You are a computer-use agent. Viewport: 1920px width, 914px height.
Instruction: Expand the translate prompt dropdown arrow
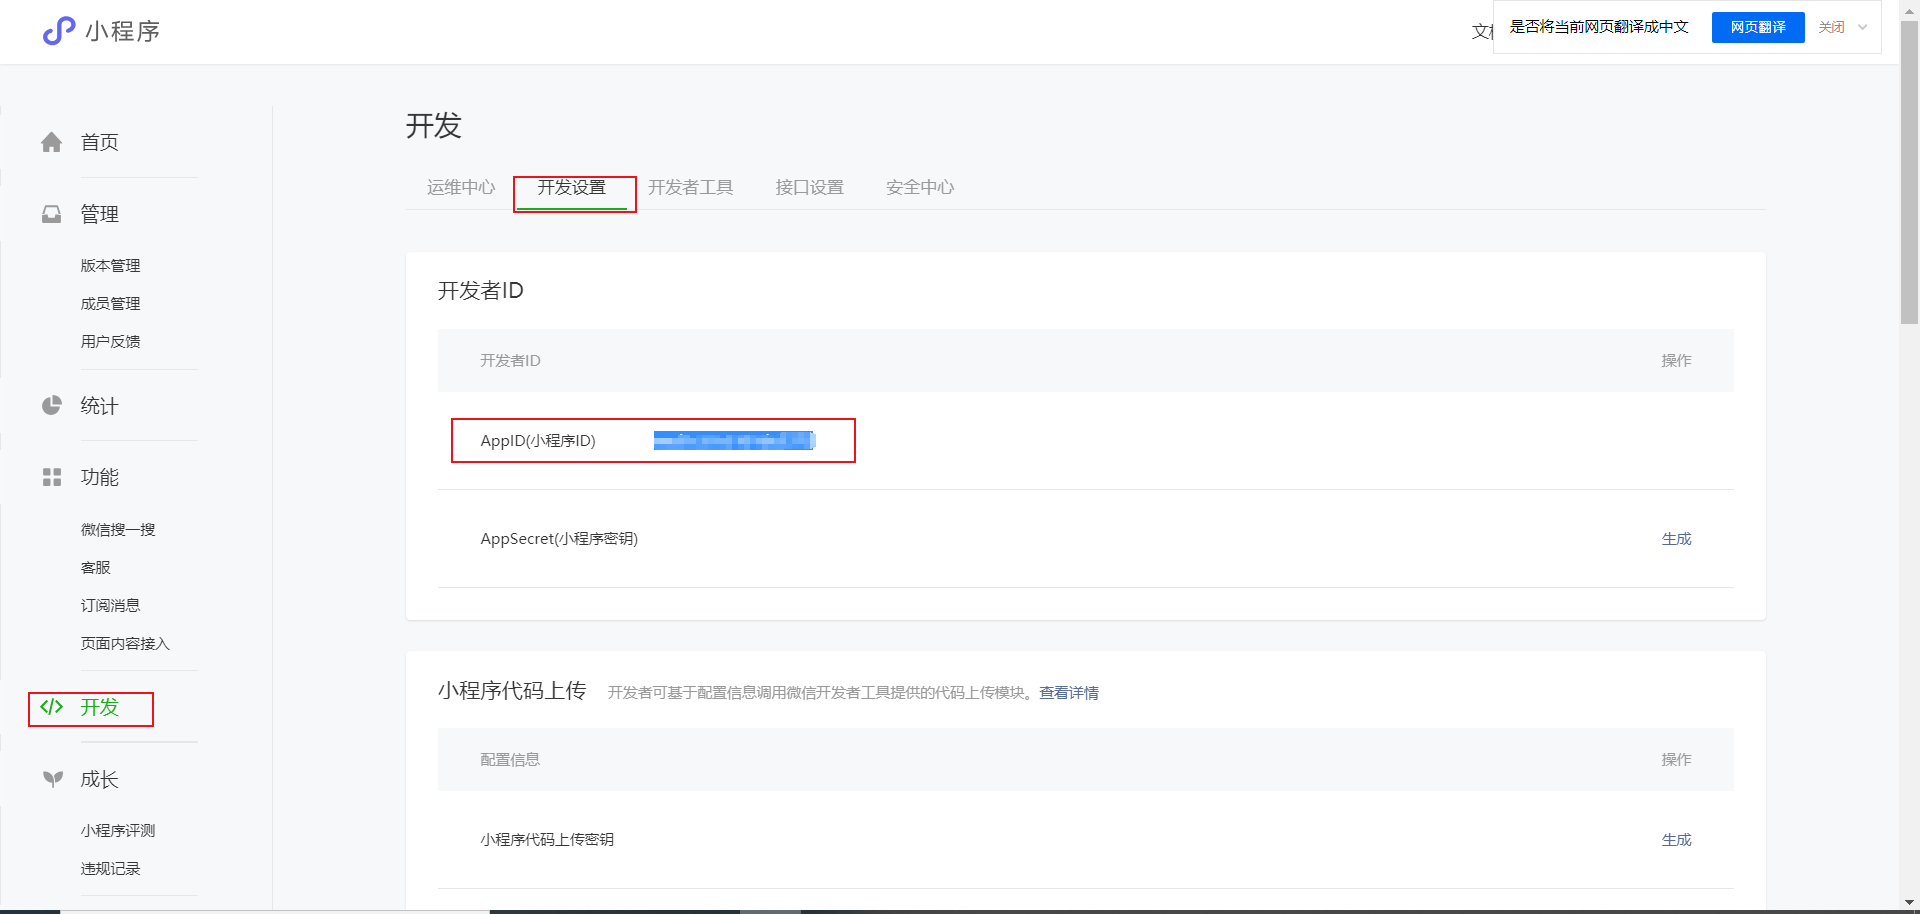[1863, 27]
